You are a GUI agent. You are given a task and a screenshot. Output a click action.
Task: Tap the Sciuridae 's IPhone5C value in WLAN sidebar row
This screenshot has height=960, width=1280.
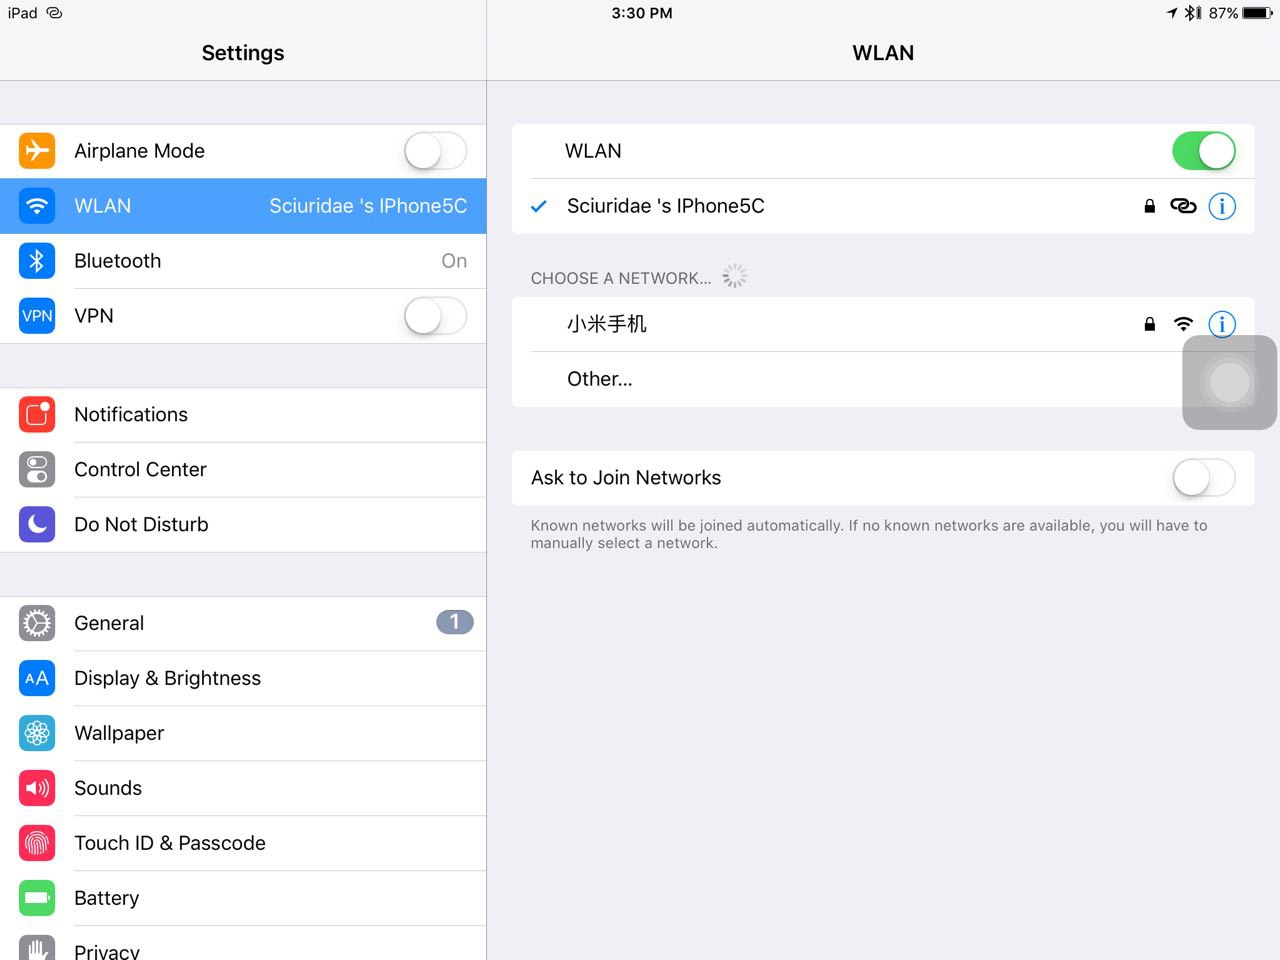coord(368,206)
